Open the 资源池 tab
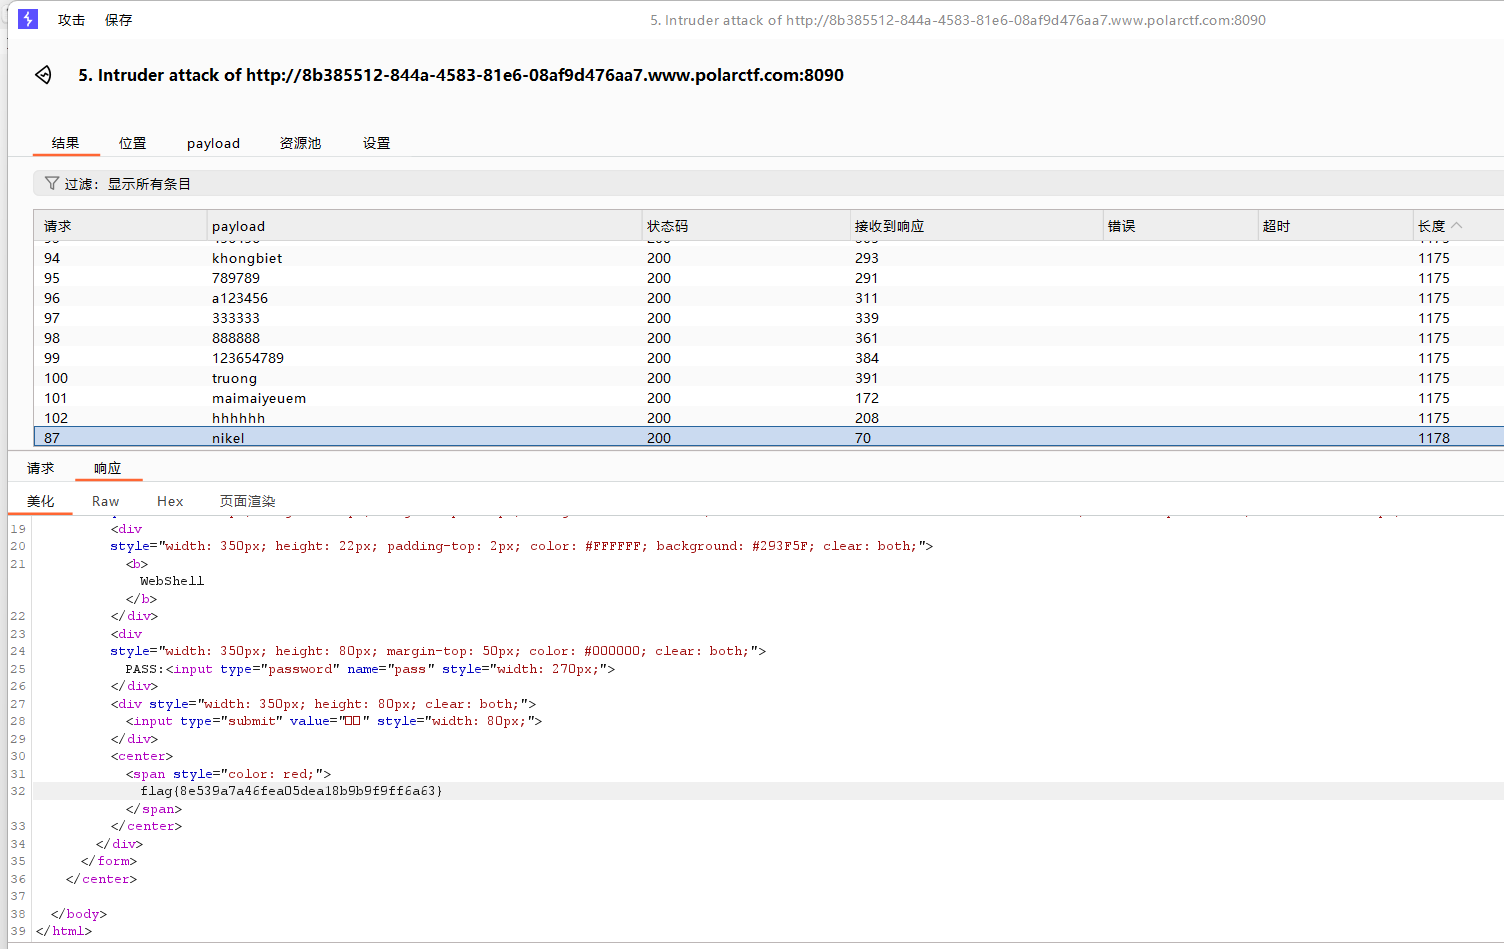 click(x=300, y=143)
